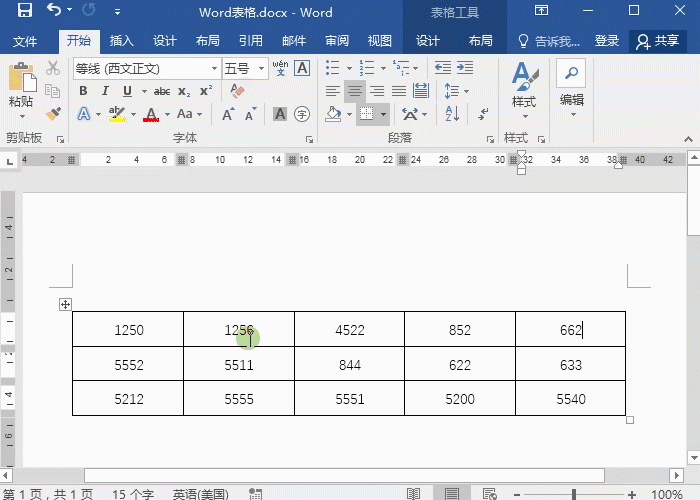Apply the red font color

coord(151,114)
